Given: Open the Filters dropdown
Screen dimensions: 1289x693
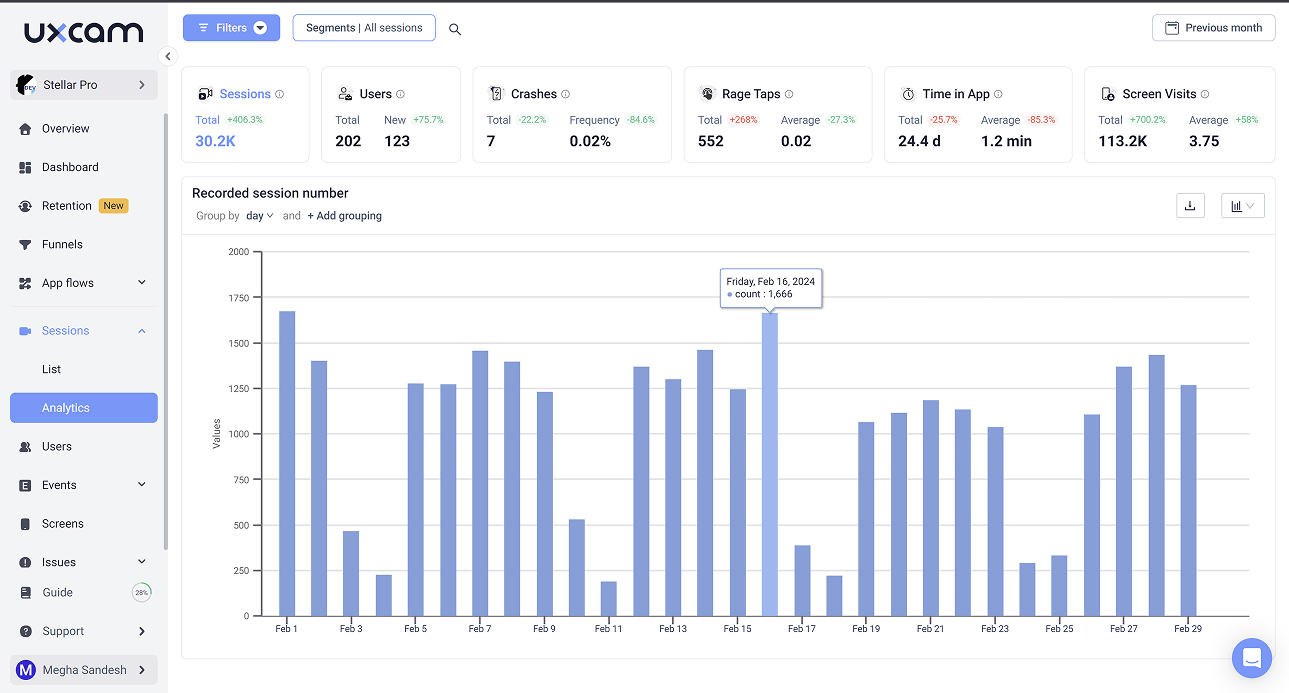Looking at the screenshot, I should pyautogui.click(x=231, y=28).
